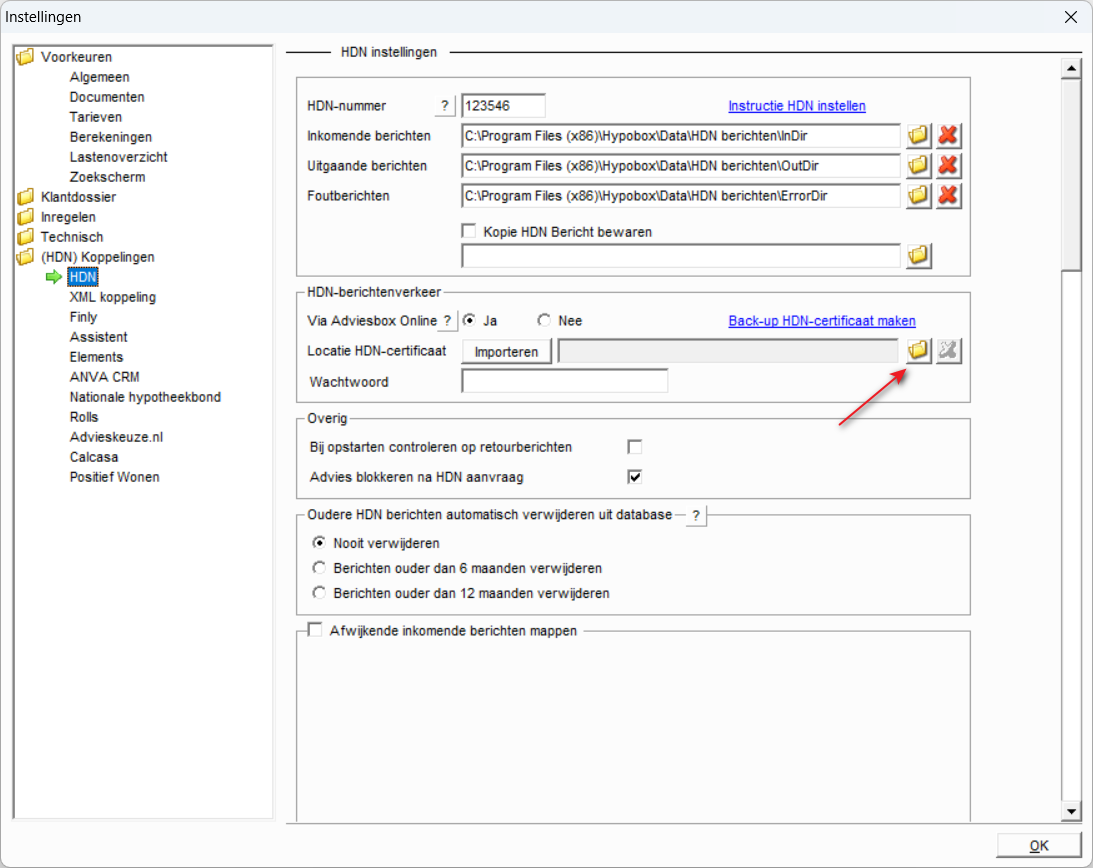This screenshot has height=868, width=1093.
Task: Focus the kopie HDN bericht path field
Action: tap(681, 256)
